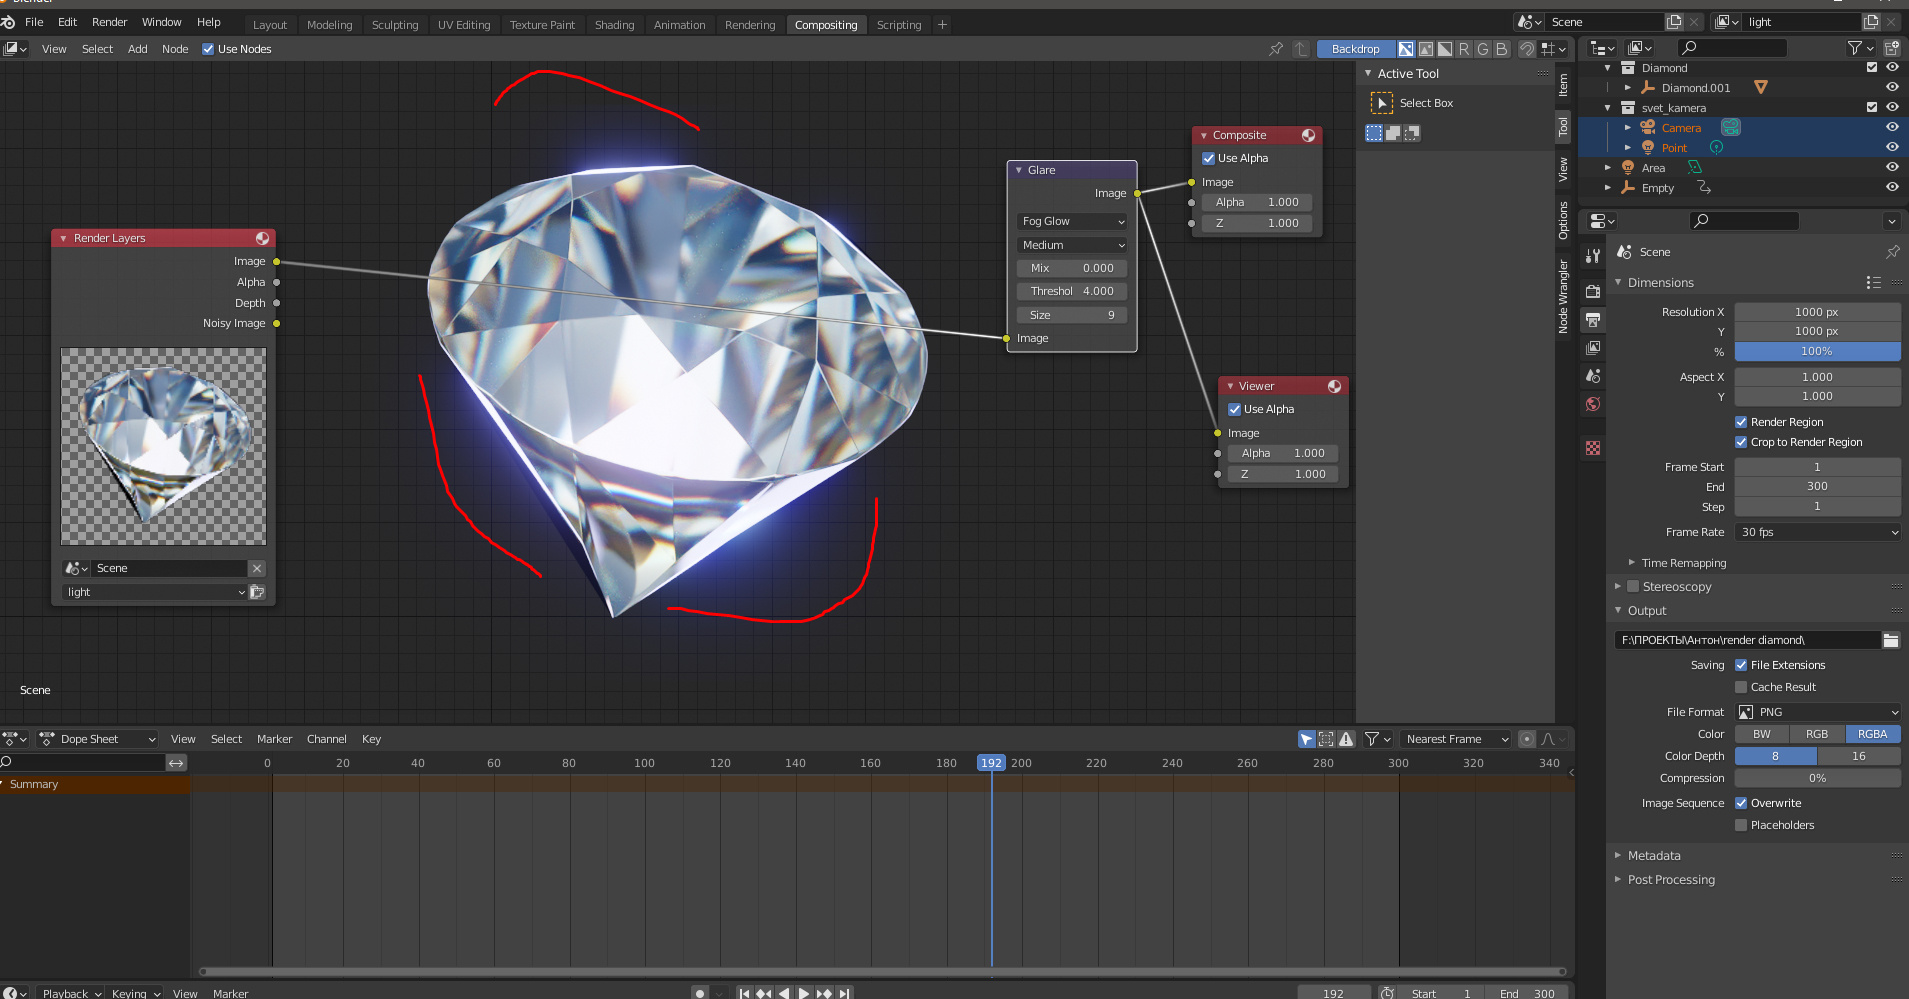Open Dope Sheet mode dropdown
The width and height of the screenshot is (1909, 999).
point(98,739)
